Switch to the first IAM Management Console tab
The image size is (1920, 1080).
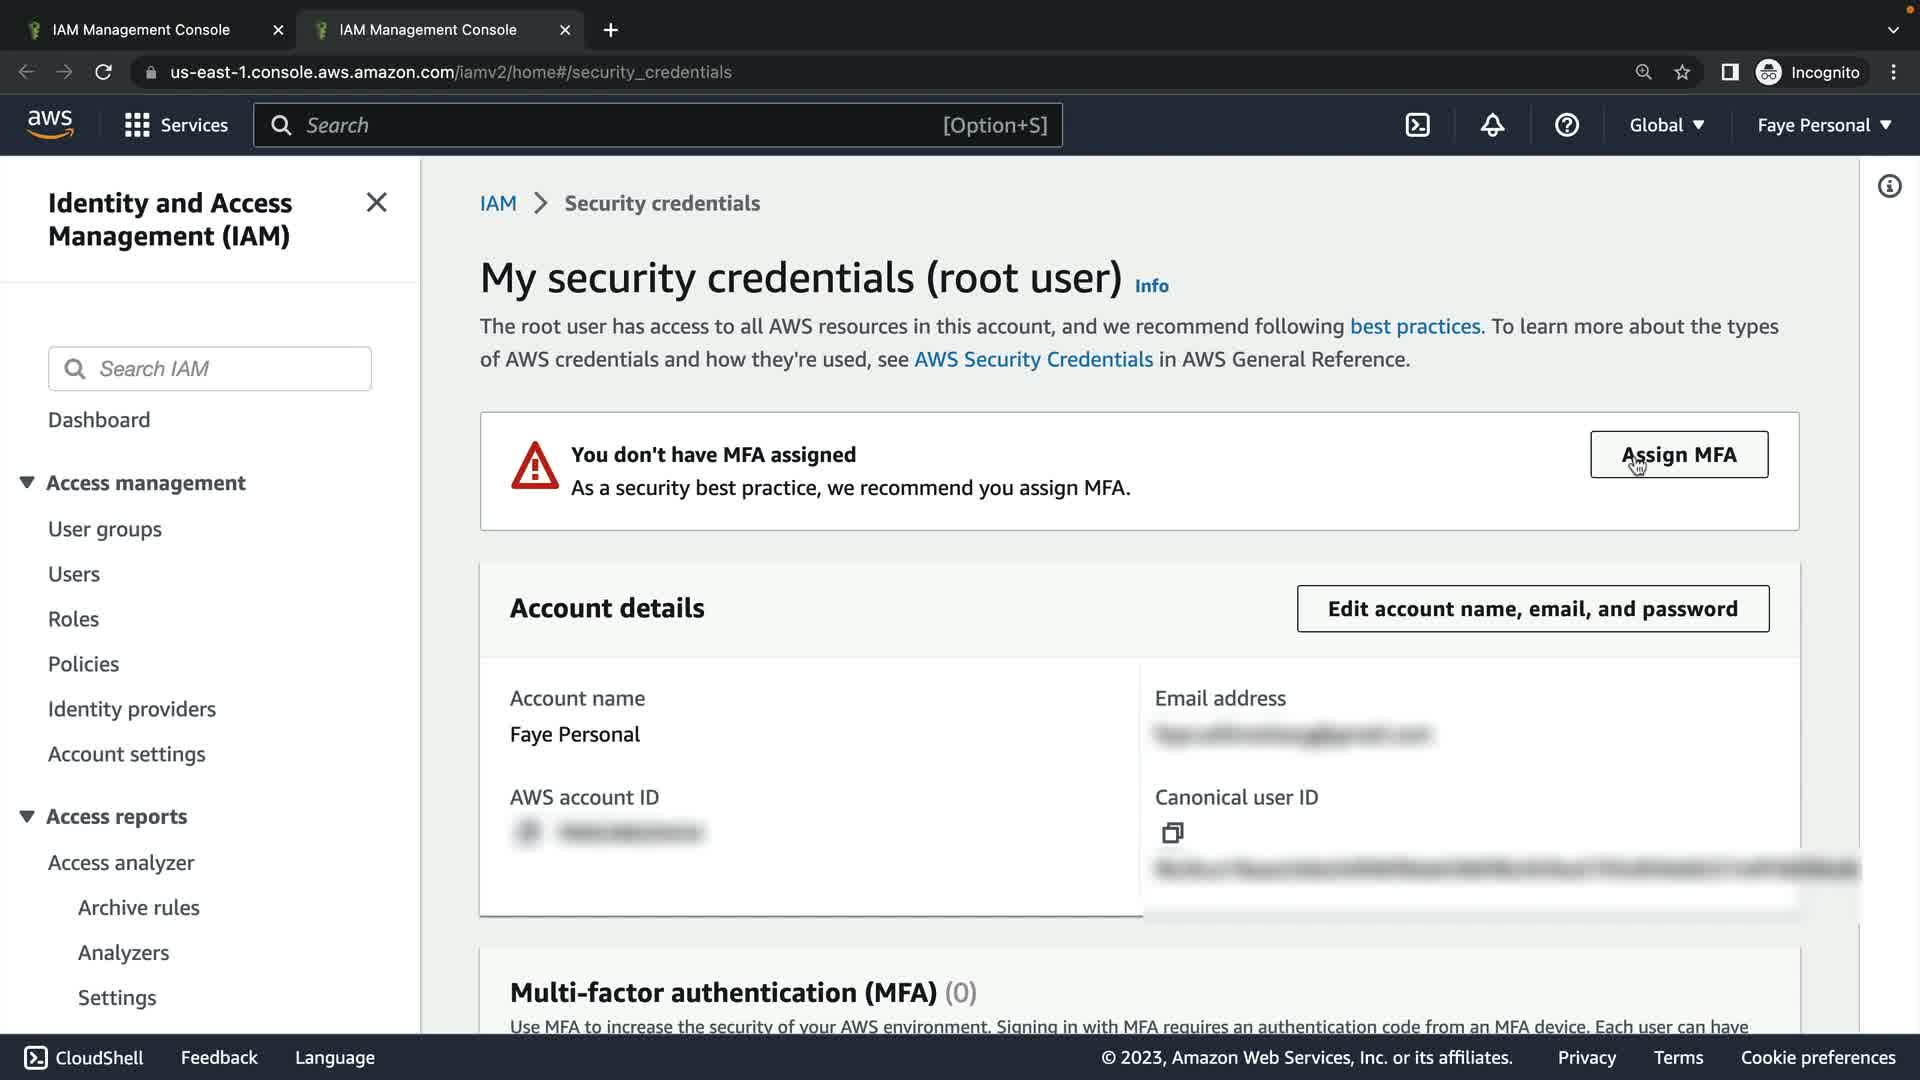(141, 30)
